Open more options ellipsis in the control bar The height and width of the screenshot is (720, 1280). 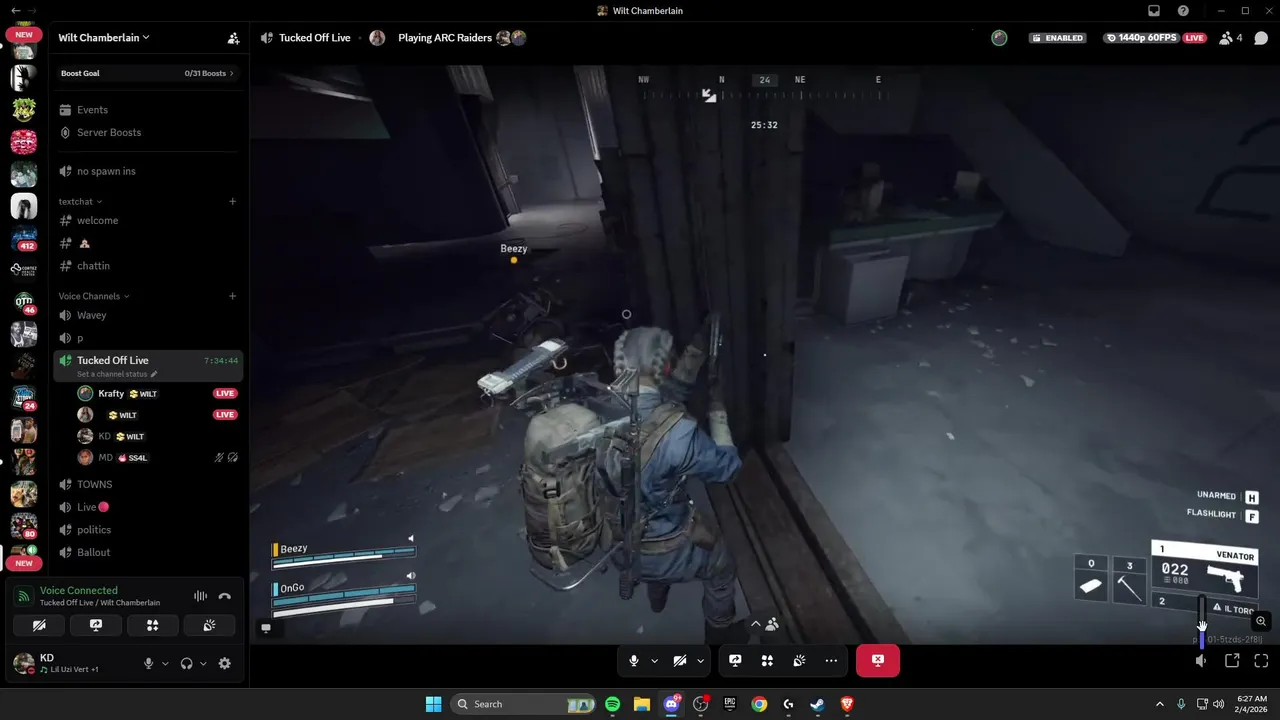pos(831,661)
